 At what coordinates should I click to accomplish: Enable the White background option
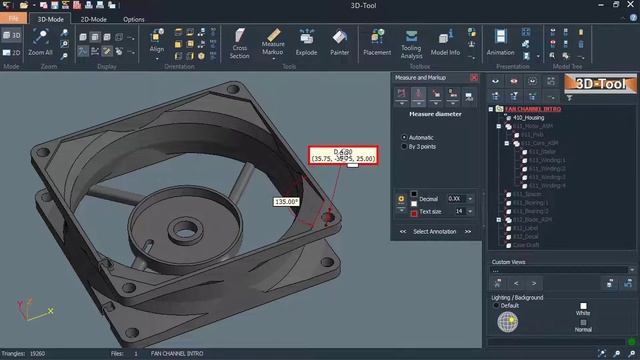click(583, 306)
